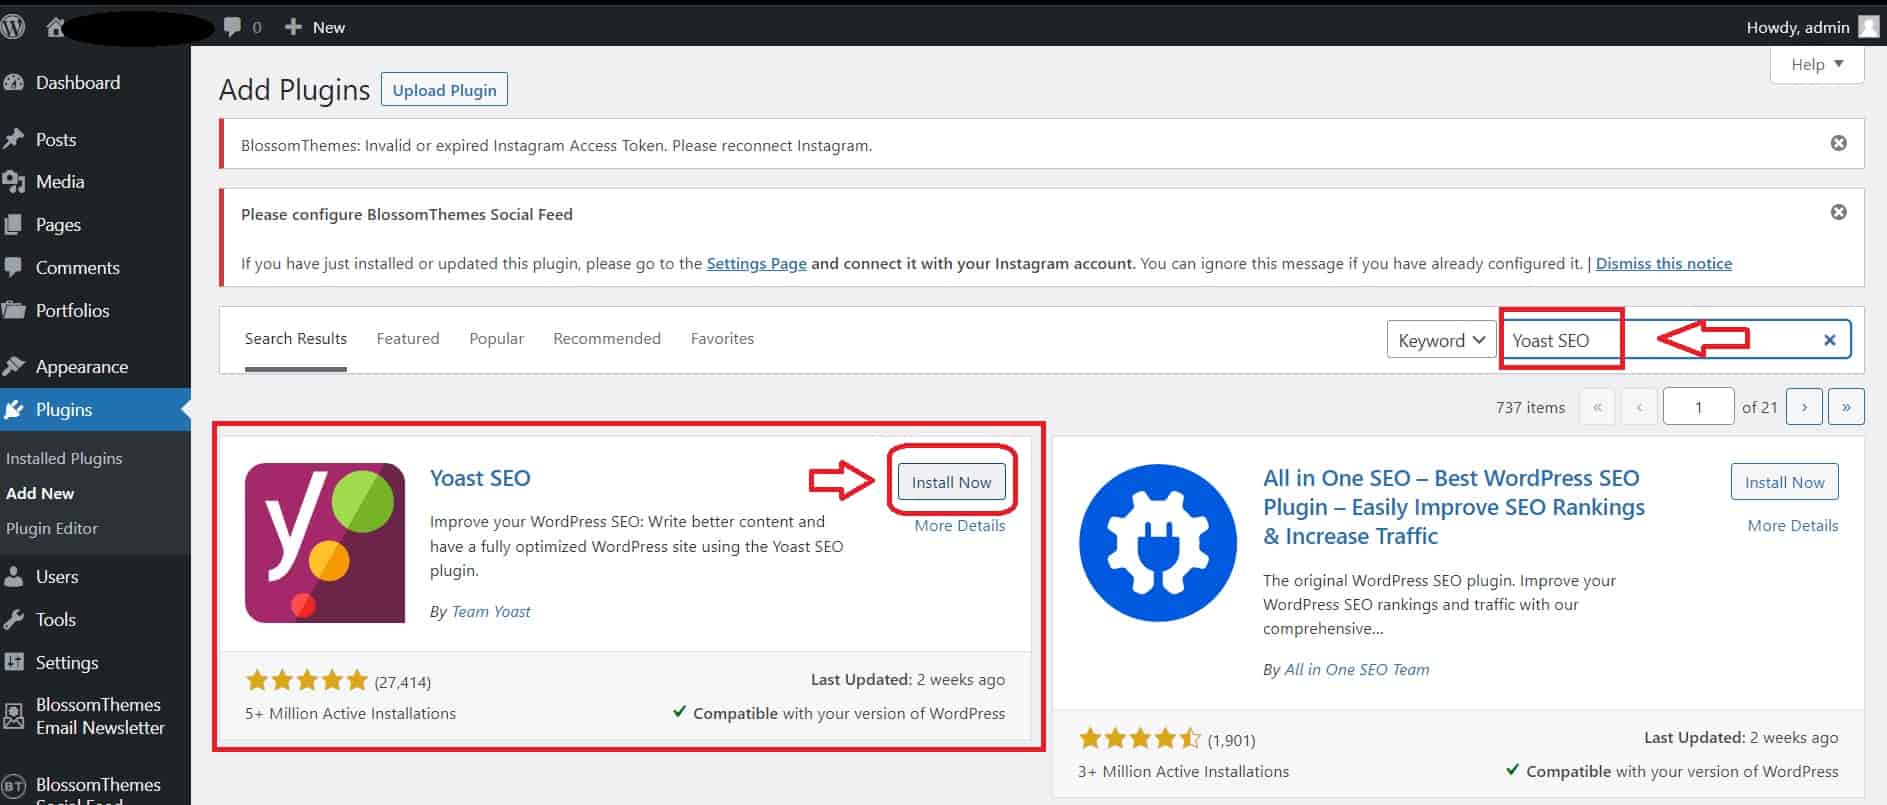
Task: Click the Plugins plug icon
Action: 14,410
